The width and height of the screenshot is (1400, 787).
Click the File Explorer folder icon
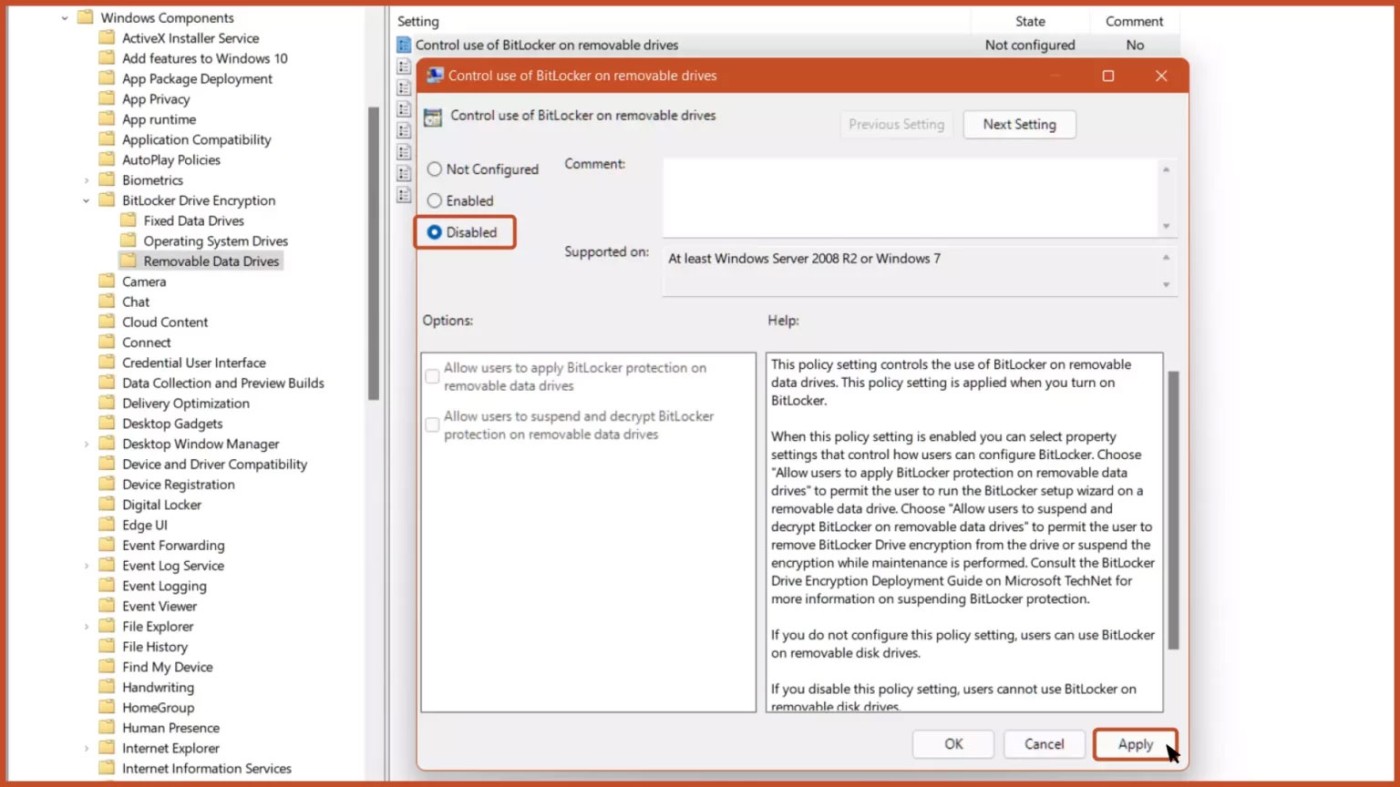tap(107, 627)
